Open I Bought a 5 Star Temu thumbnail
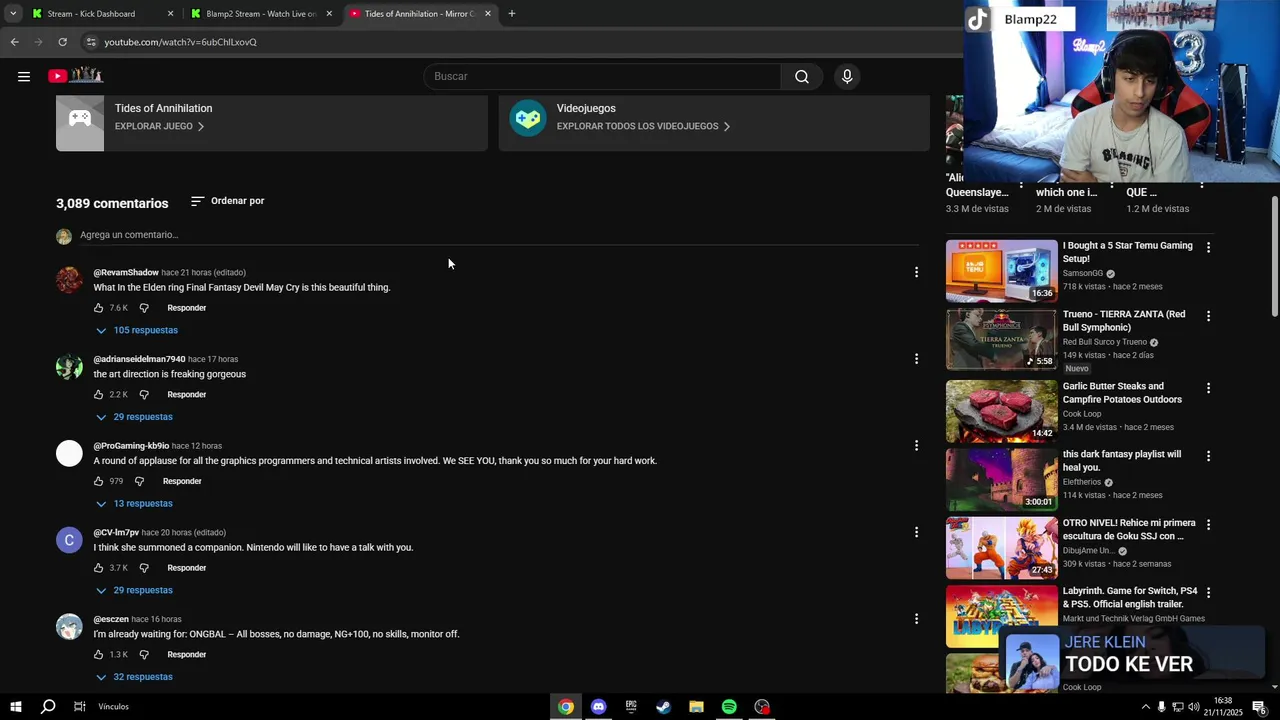The image size is (1280, 720). 1001,271
